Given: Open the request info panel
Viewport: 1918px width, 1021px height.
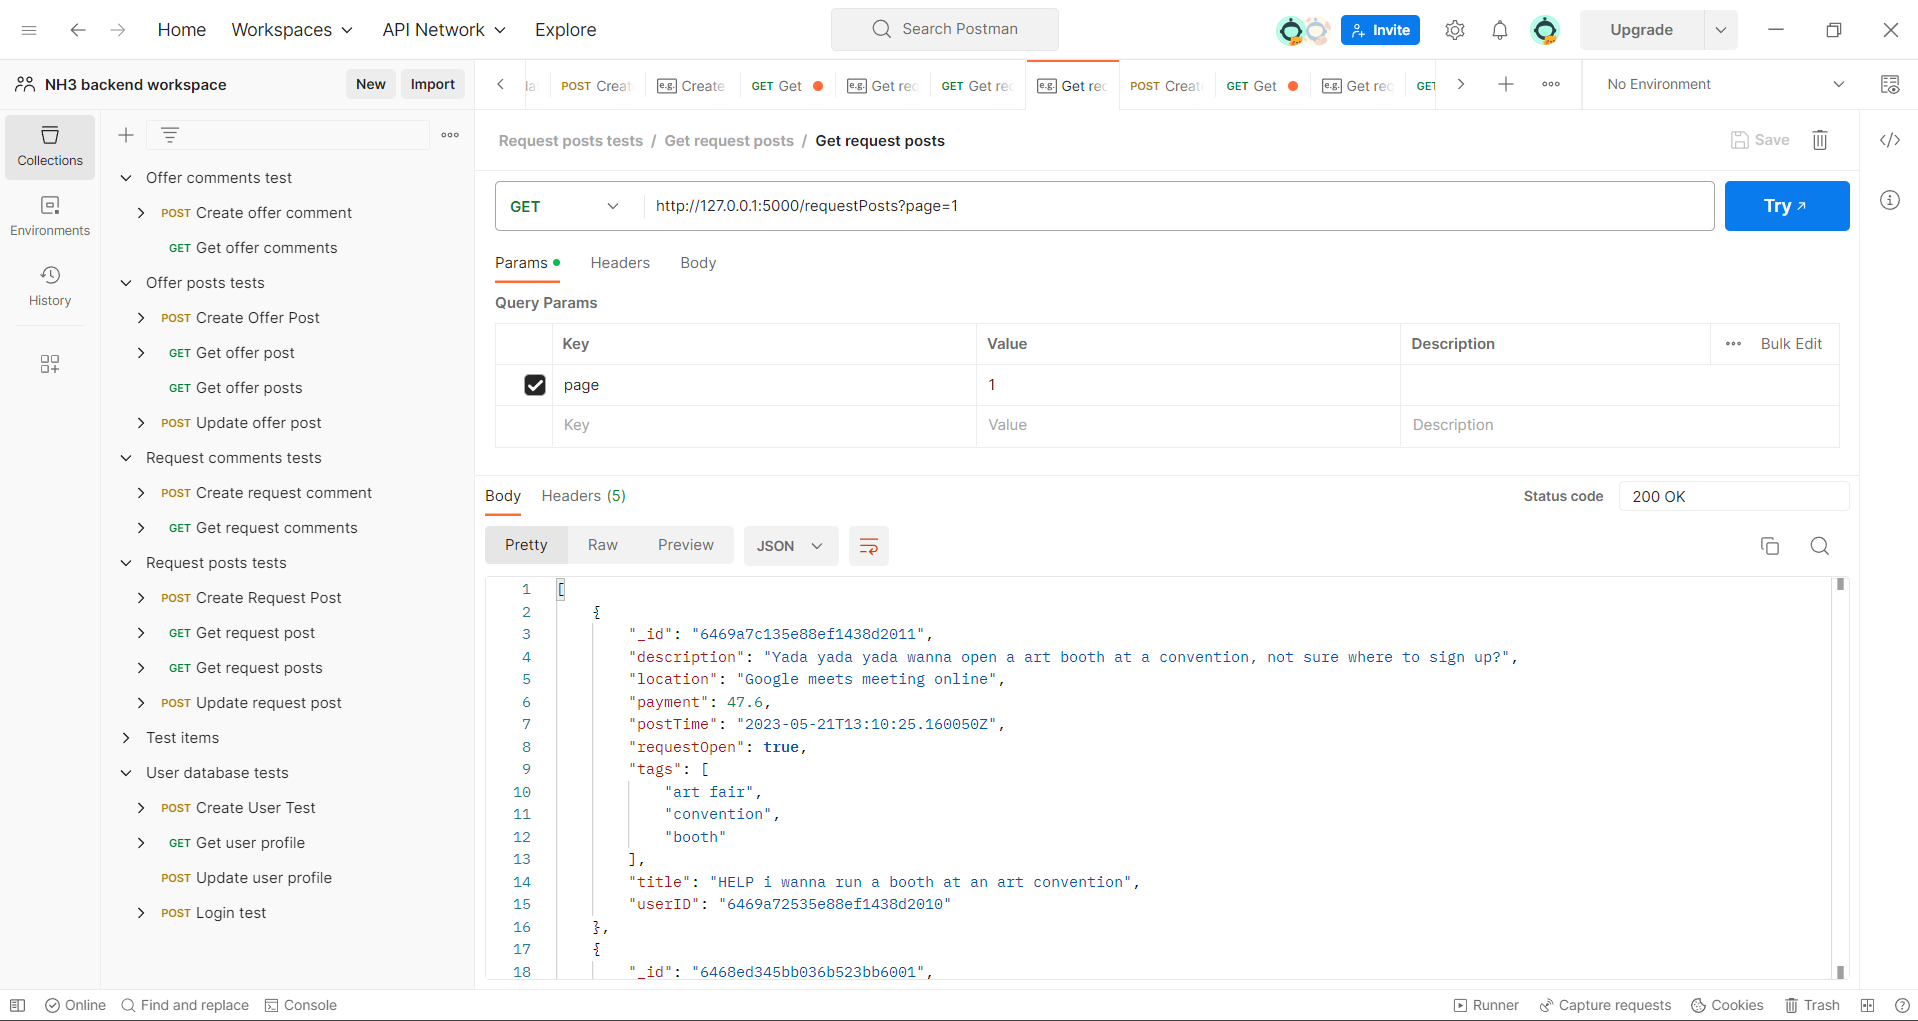Looking at the screenshot, I should (x=1890, y=200).
